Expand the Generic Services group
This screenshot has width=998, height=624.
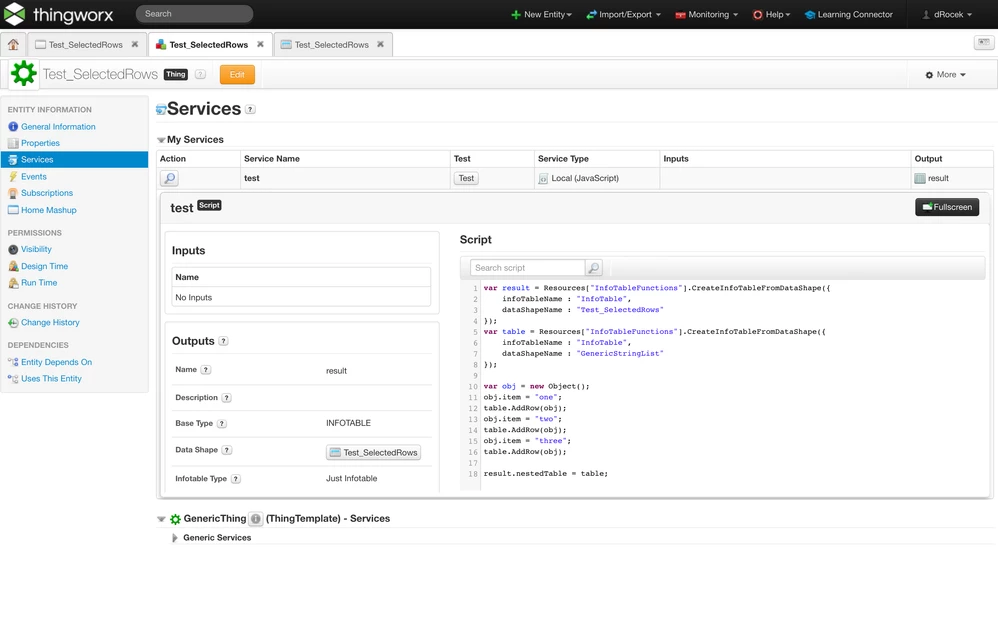pos(174,538)
